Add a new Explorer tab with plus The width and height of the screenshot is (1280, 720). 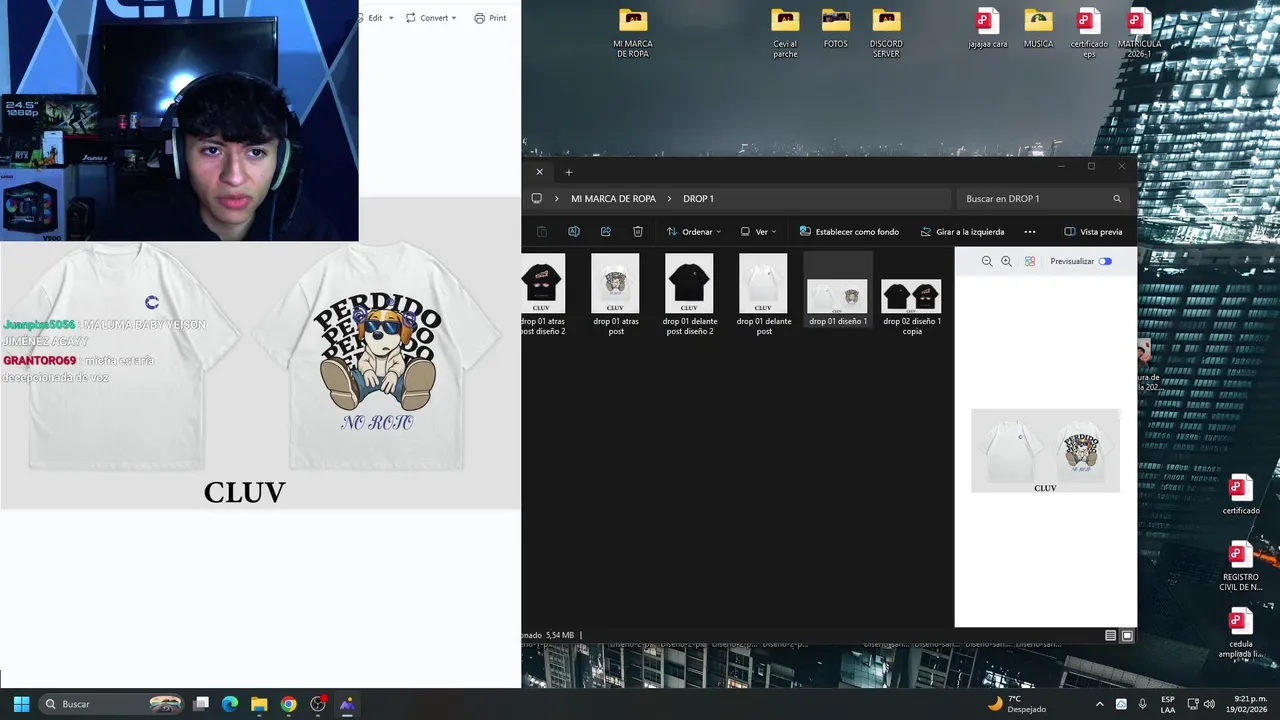[569, 172]
